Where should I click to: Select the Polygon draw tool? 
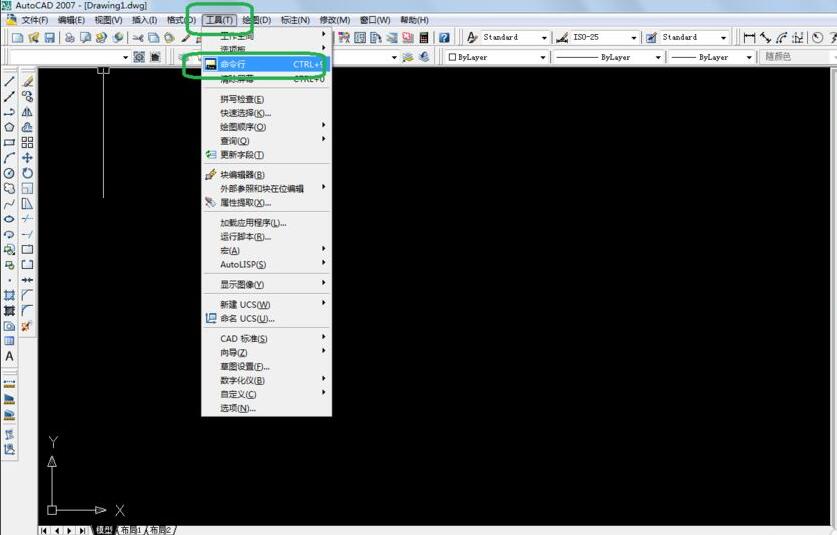click(9, 127)
